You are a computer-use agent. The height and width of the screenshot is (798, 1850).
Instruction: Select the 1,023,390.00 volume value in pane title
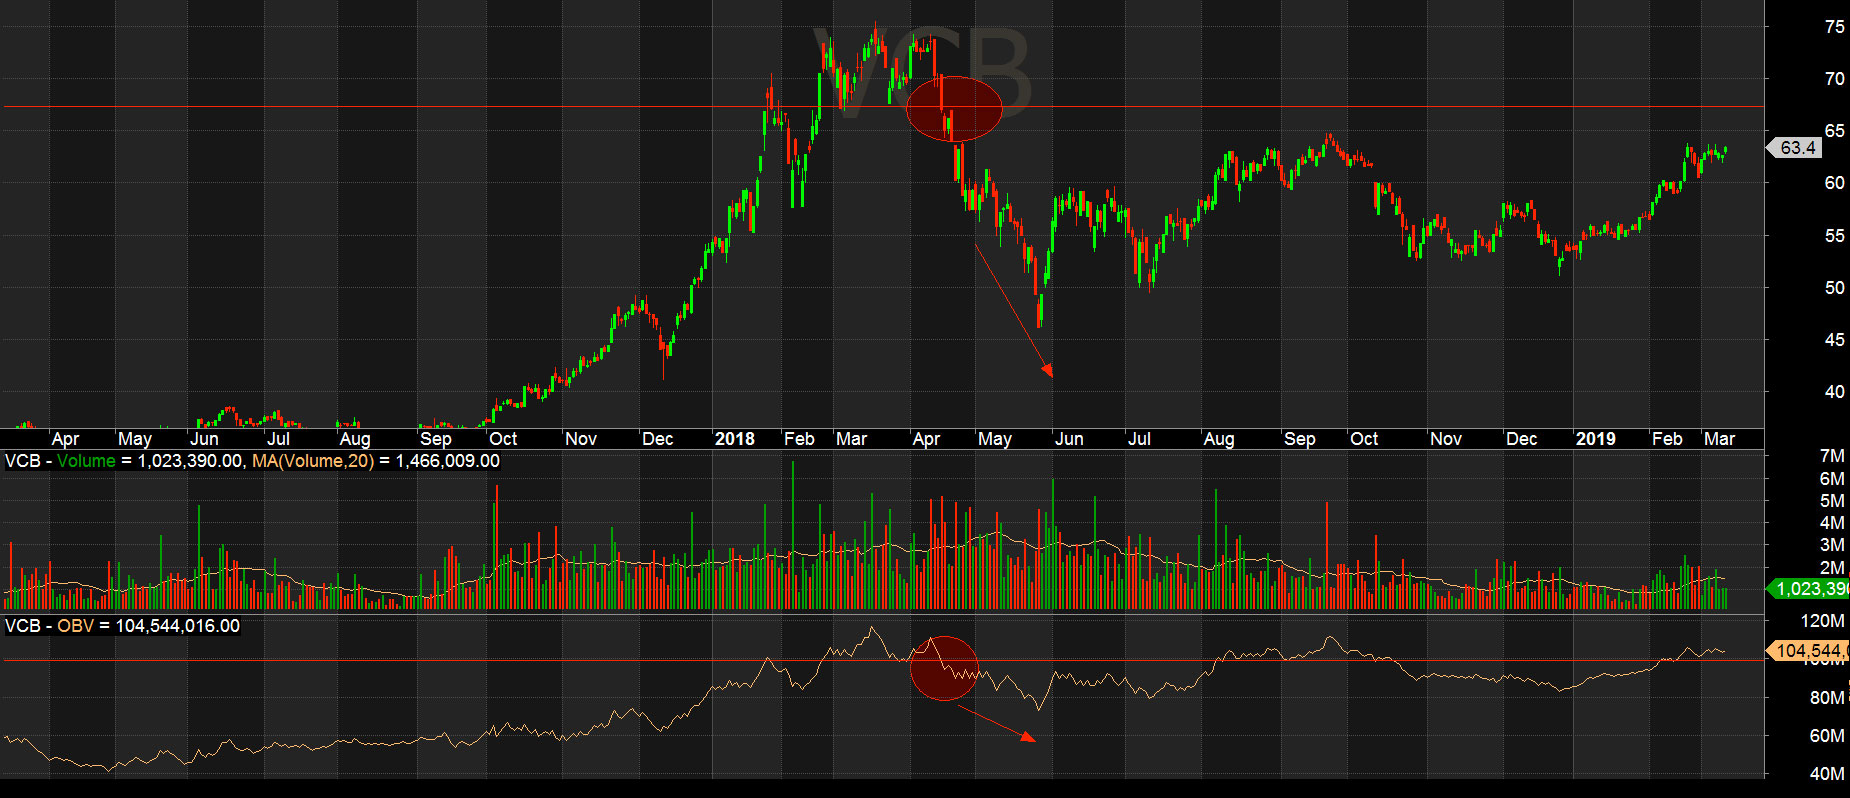(190, 461)
